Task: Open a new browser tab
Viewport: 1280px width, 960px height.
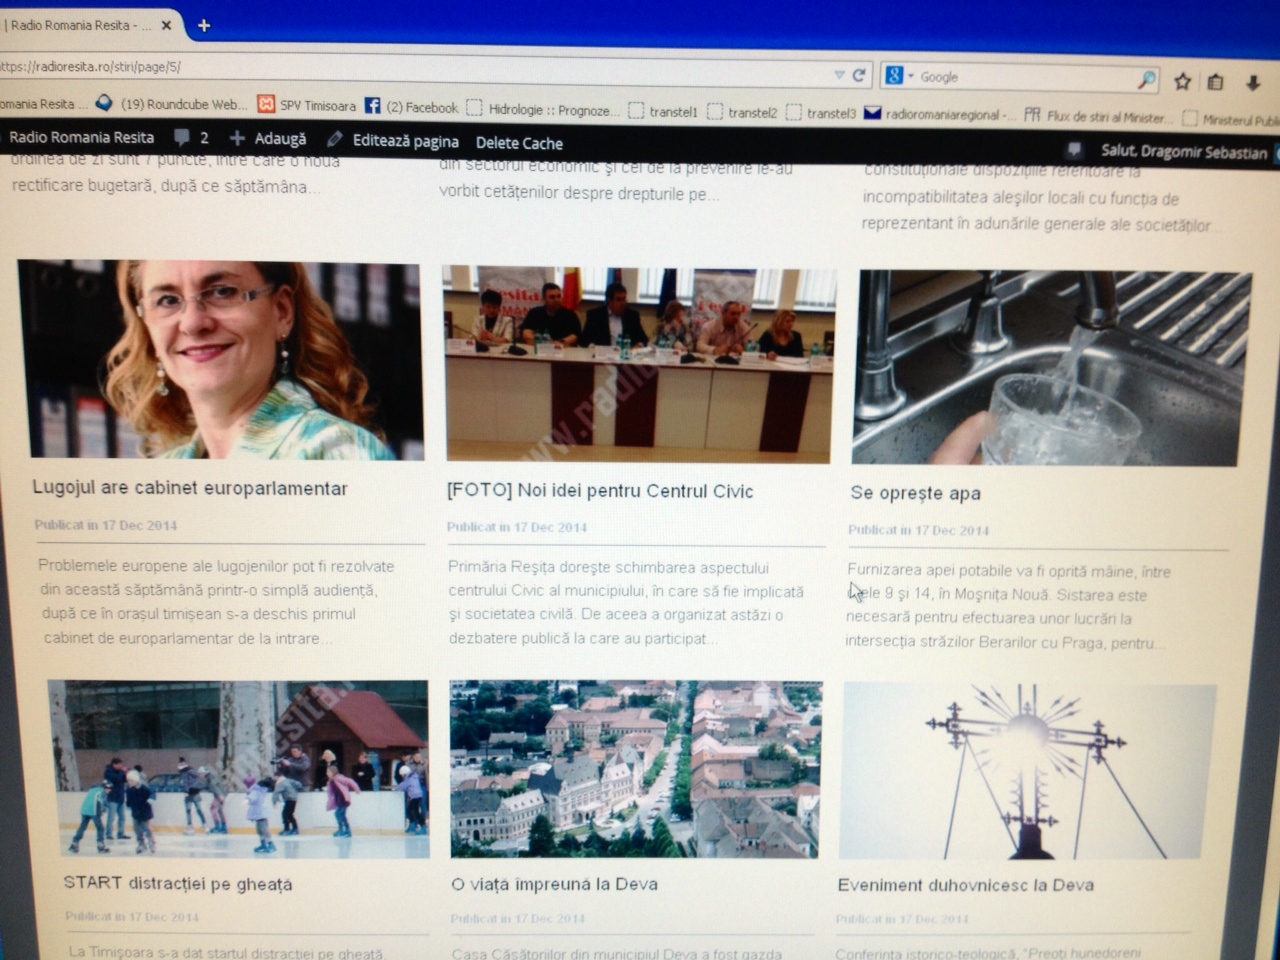Action: coord(204,25)
